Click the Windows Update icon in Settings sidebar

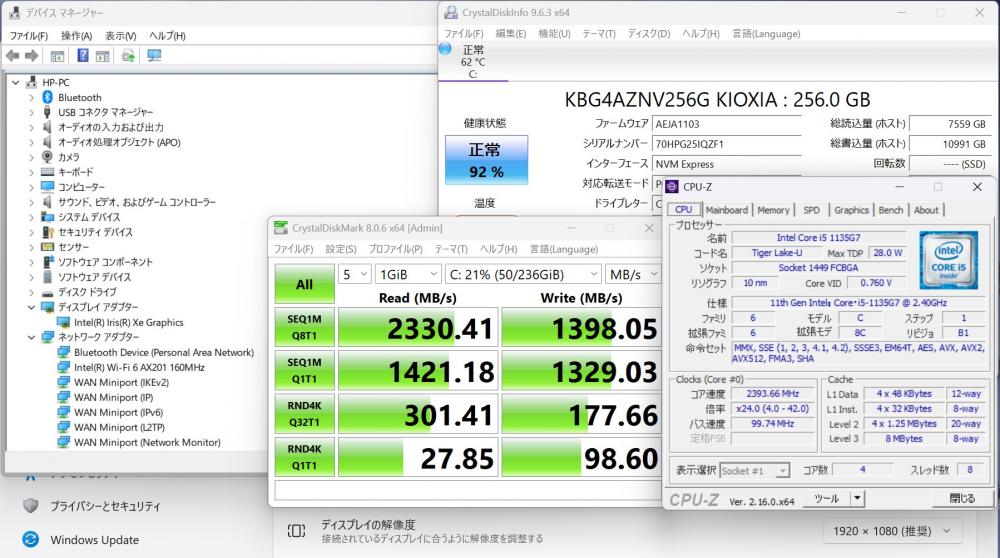[31, 540]
